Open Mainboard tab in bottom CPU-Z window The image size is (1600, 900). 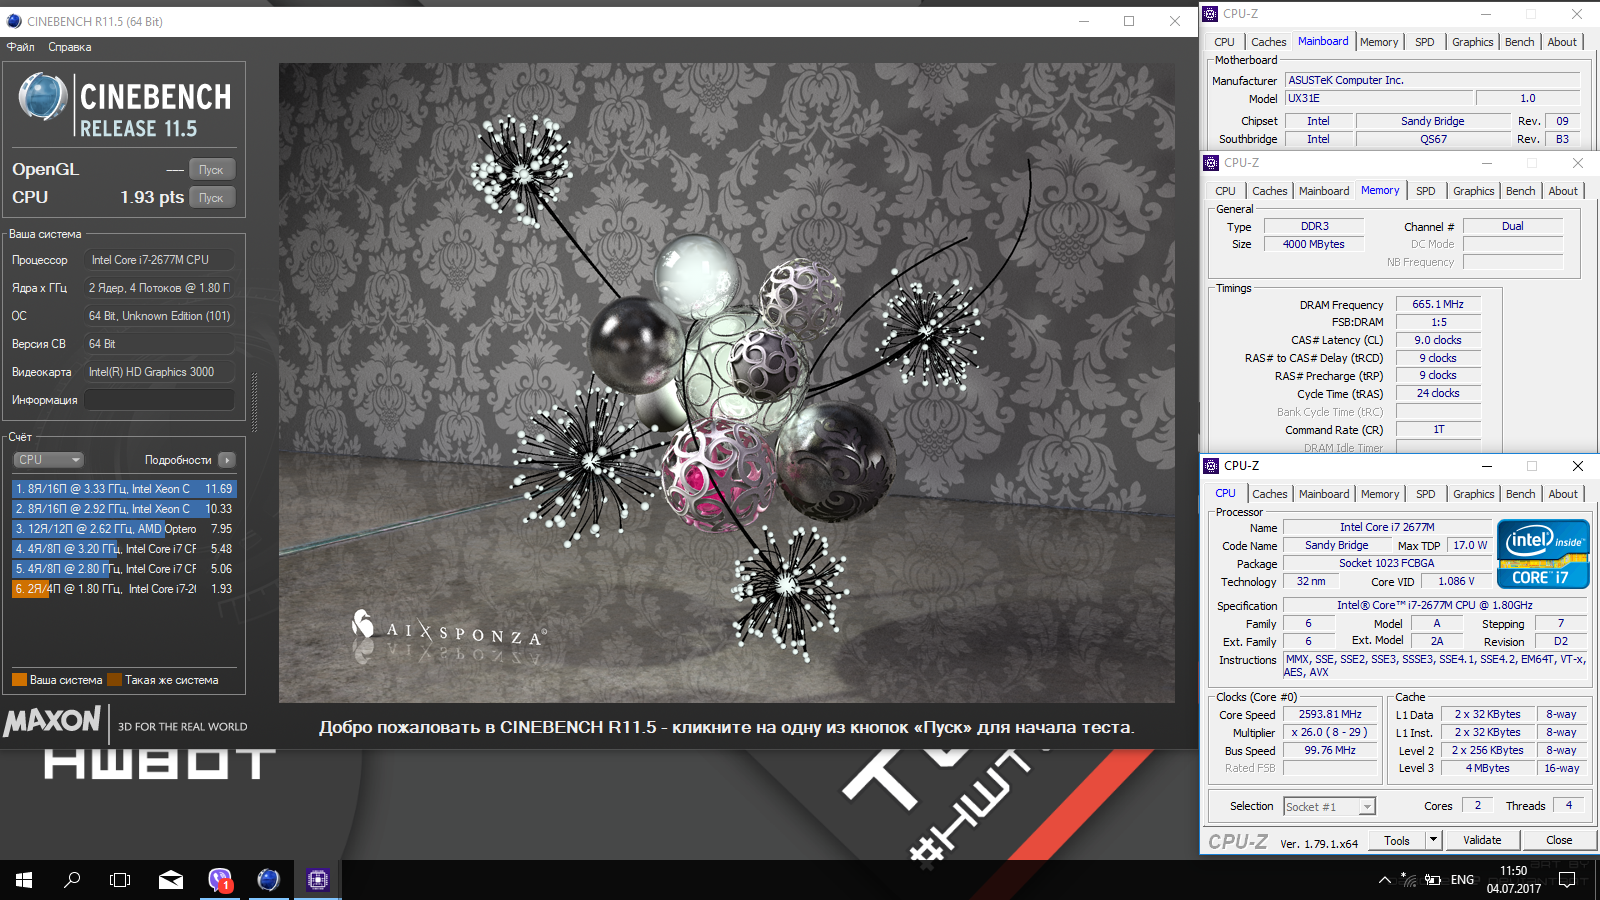1324,494
